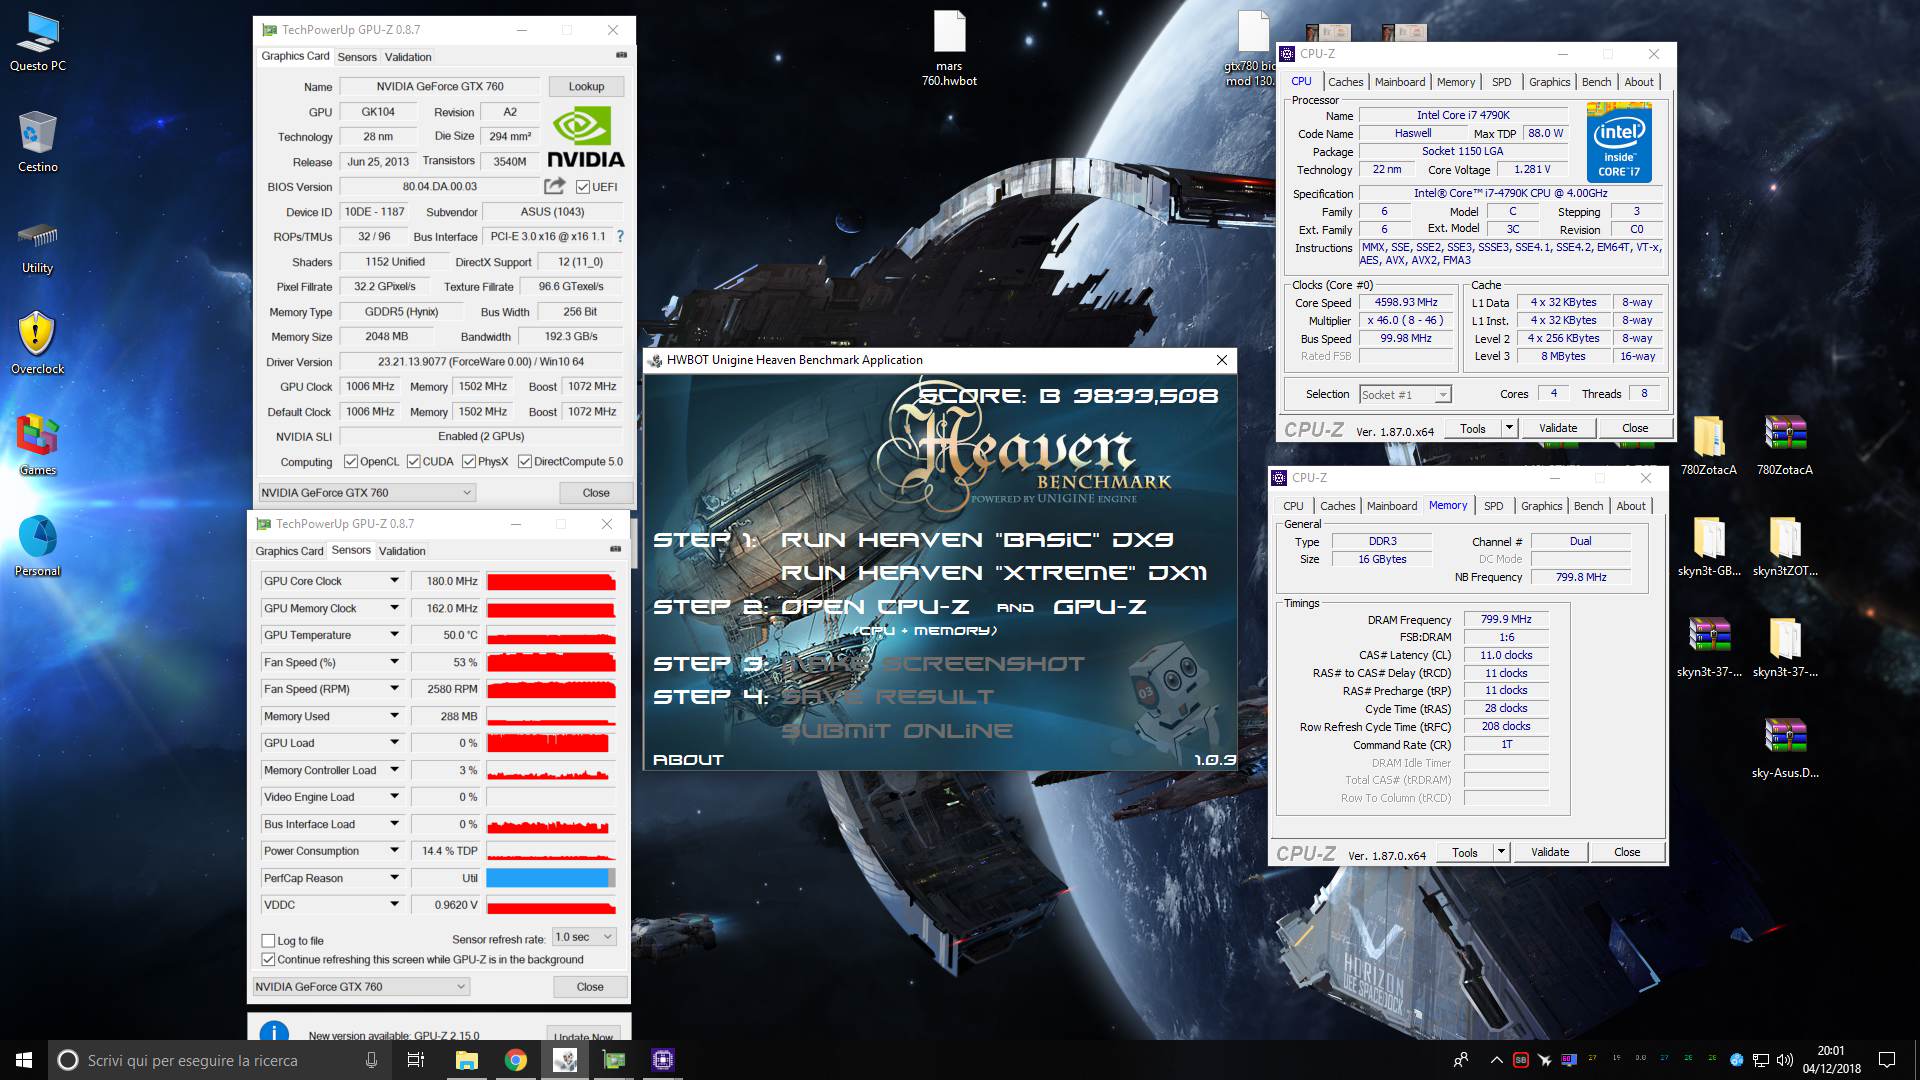Click RUN HEAVEN "XTREME" DX11 option
The image size is (1920, 1080).
(993, 573)
